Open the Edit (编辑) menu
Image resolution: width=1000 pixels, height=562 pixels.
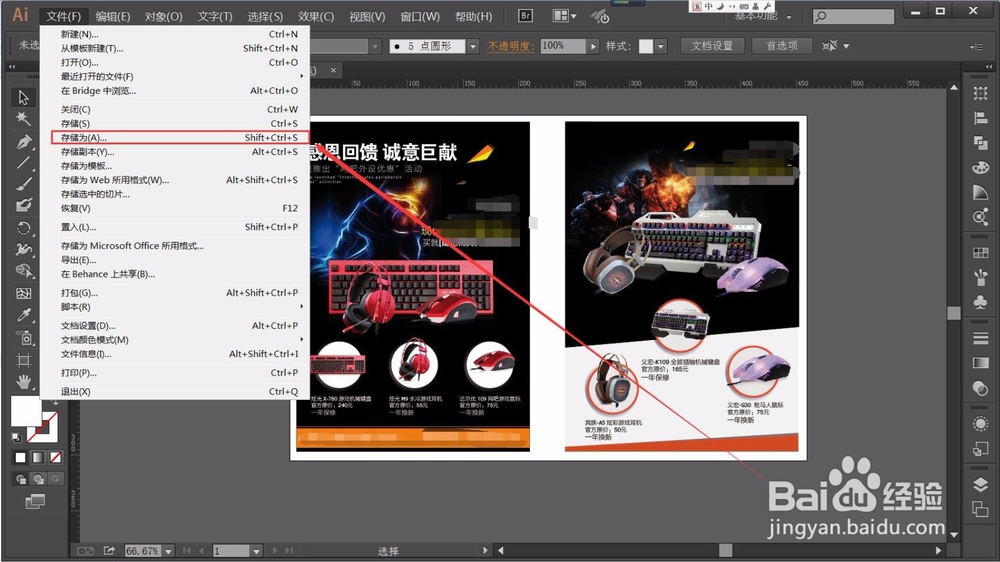(x=113, y=16)
